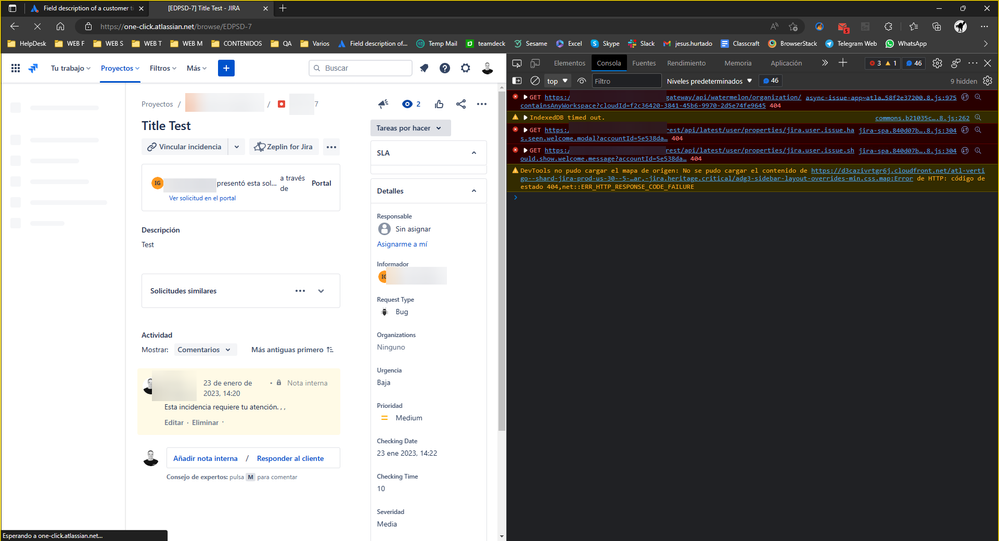Switch to Fuentes DevTools tab
This screenshot has width=999, height=541.
coord(643,63)
